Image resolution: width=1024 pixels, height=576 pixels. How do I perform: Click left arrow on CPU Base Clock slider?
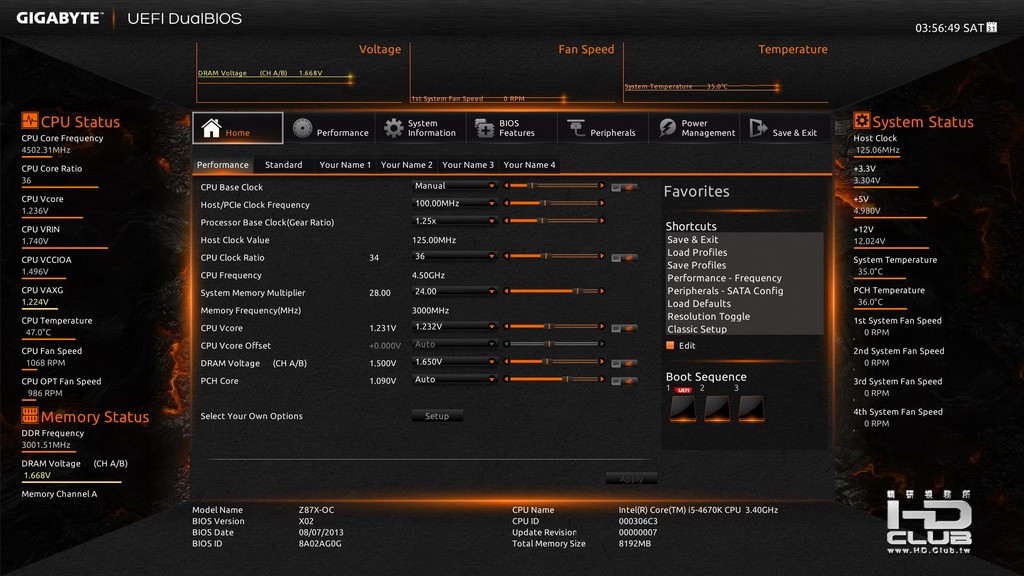(506, 186)
